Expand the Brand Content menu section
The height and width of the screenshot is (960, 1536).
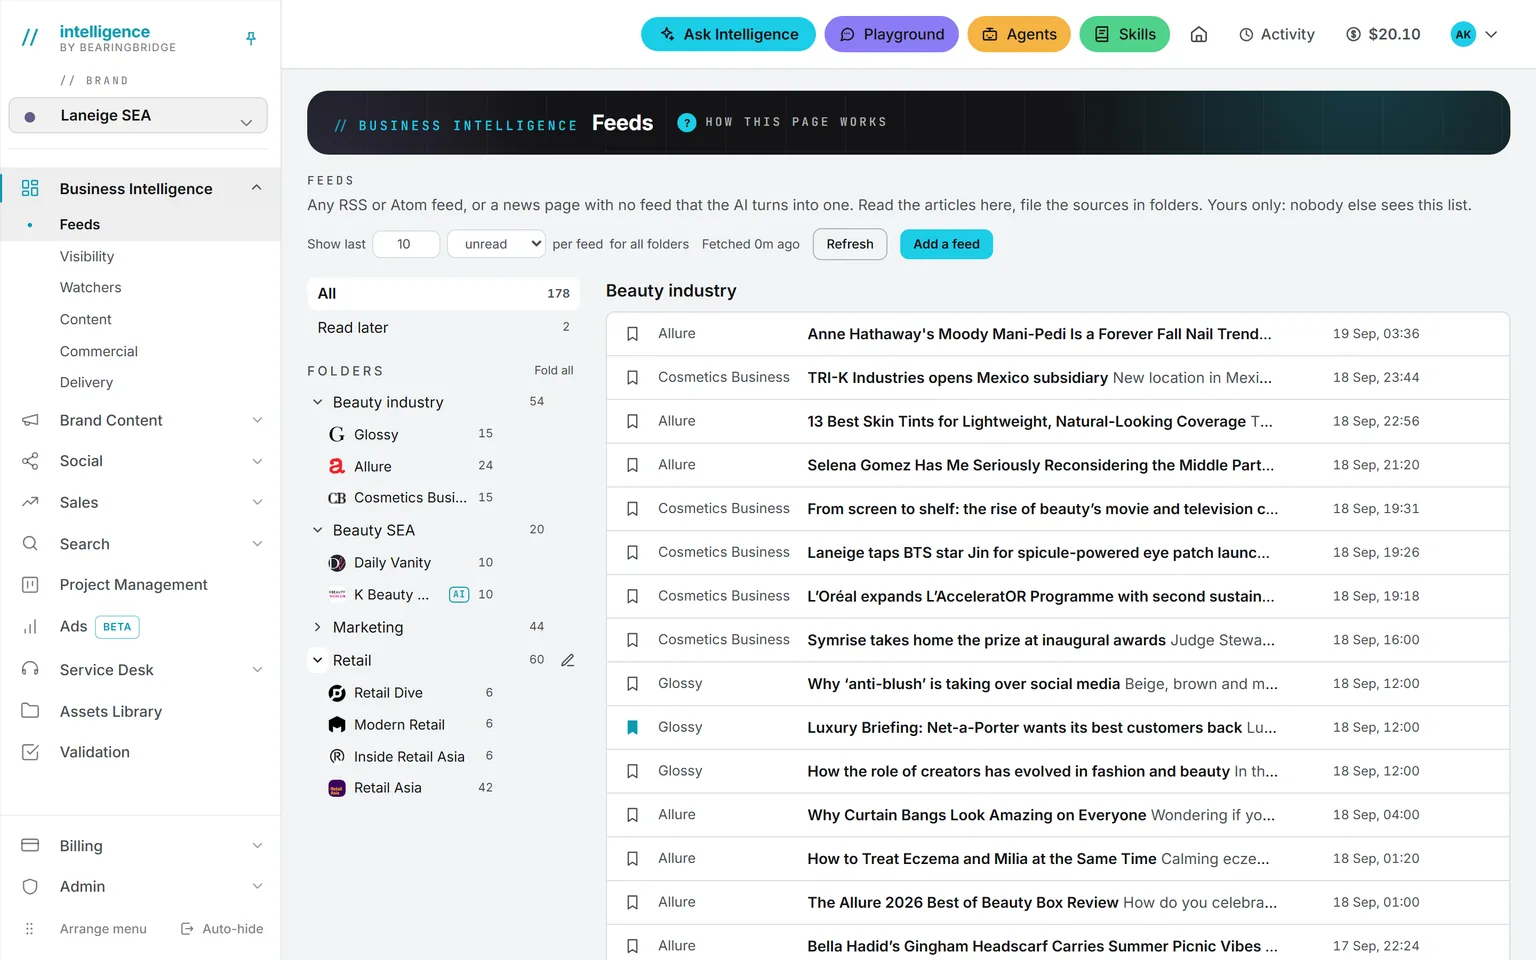tap(257, 421)
